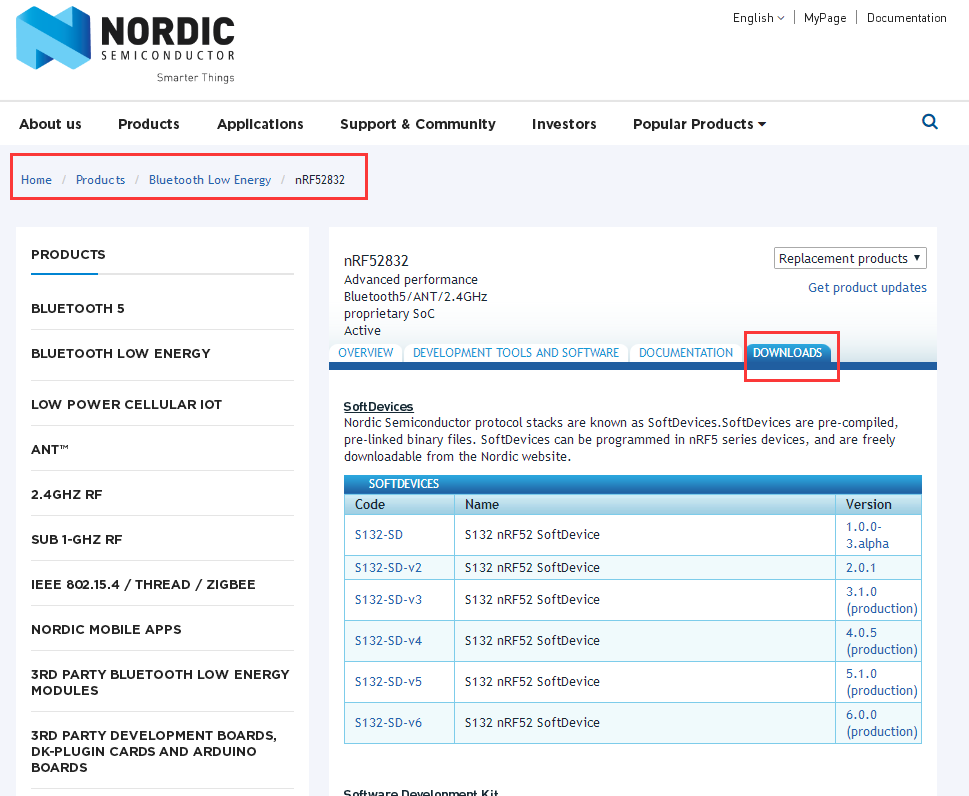This screenshot has height=796, width=969.
Task: Open the Development Tools and Software tab
Action: coord(515,353)
